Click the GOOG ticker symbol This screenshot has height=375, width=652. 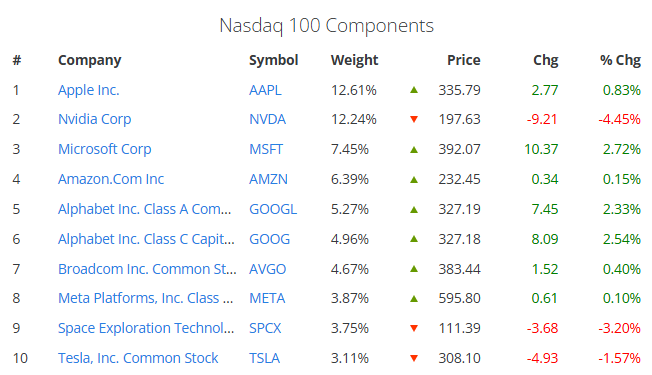tap(269, 239)
